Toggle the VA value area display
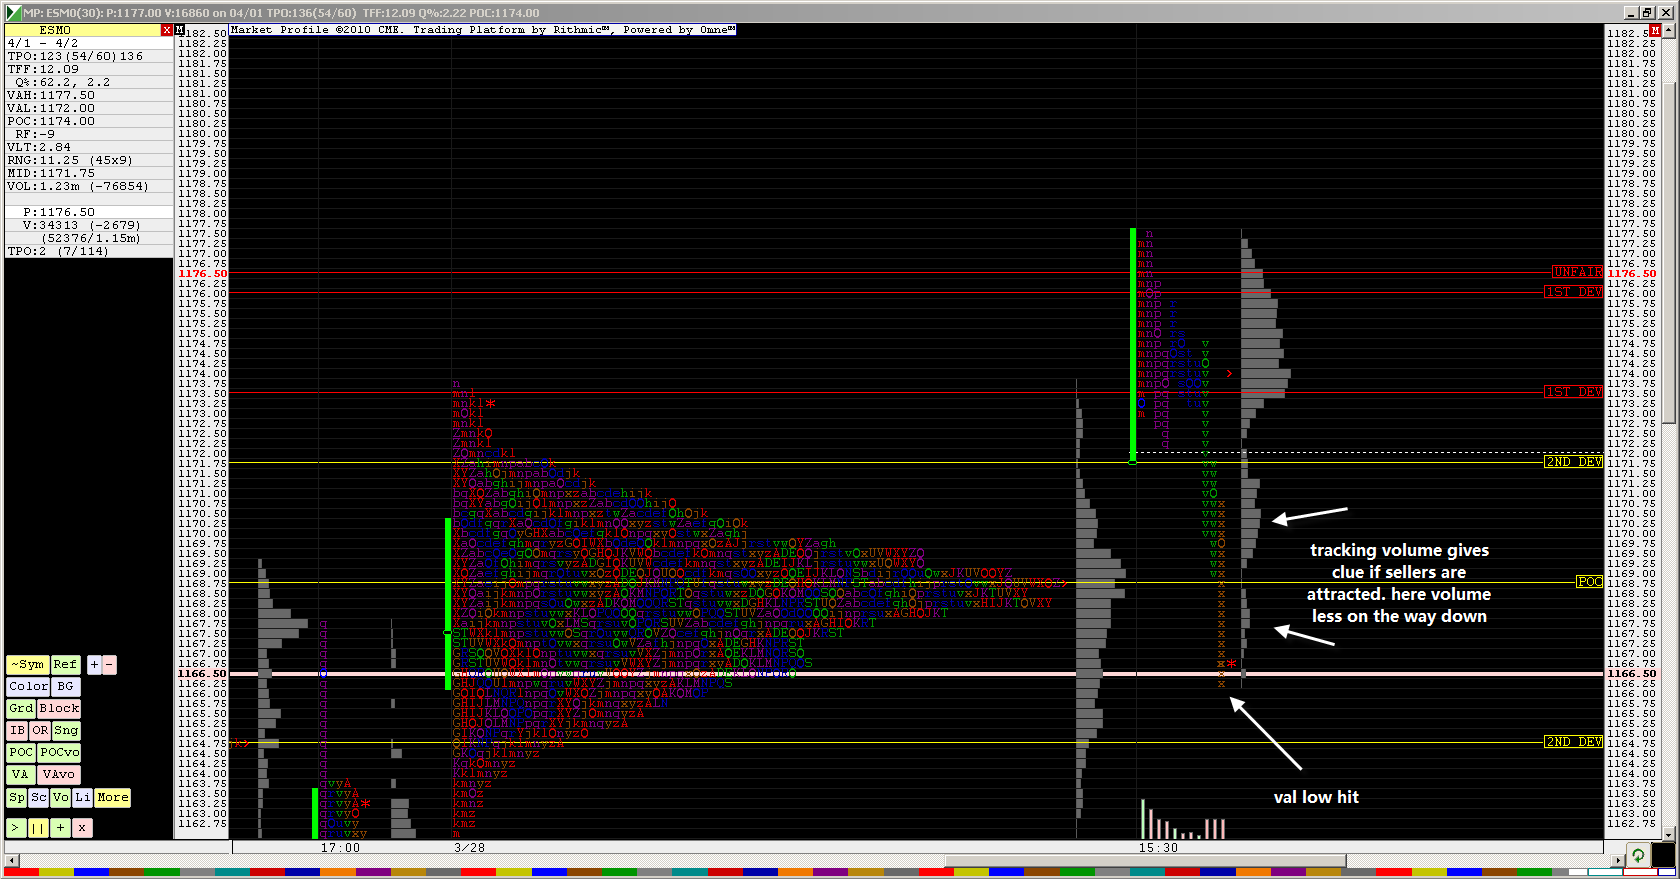Image resolution: width=1680 pixels, height=879 pixels. 20,775
